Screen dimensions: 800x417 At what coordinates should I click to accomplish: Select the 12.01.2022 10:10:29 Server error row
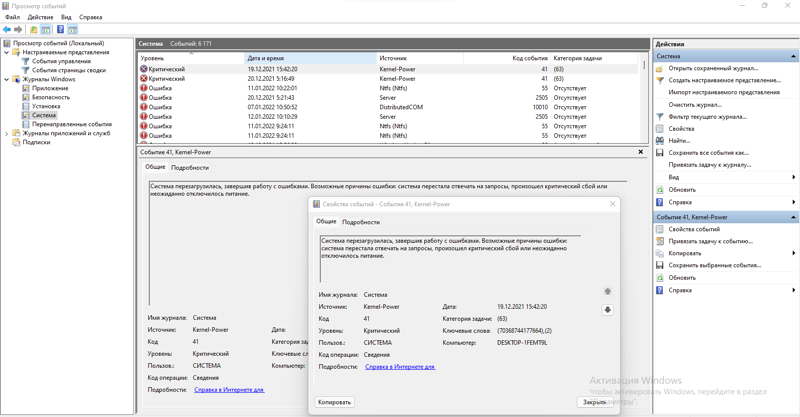click(388, 117)
